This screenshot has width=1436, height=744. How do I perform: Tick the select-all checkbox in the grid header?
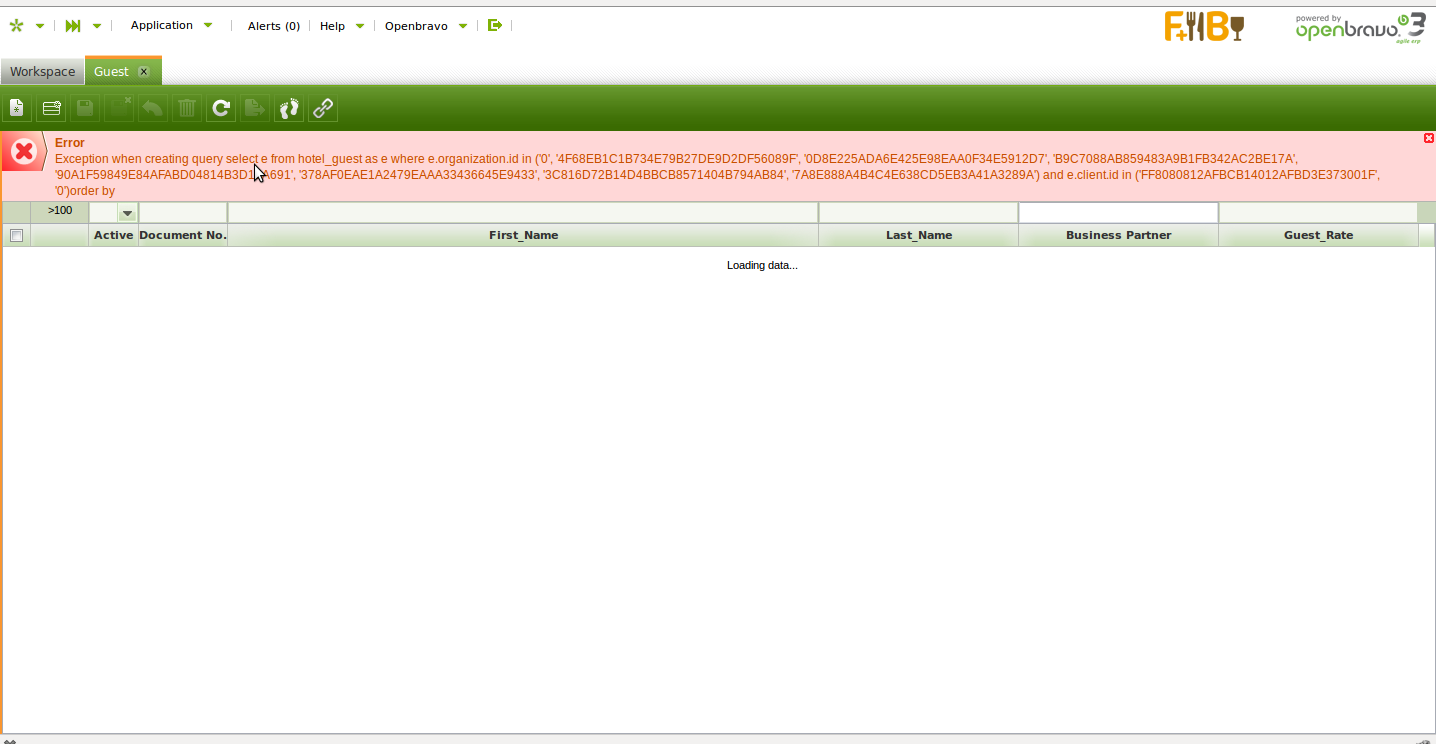pyautogui.click(x=16, y=235)
